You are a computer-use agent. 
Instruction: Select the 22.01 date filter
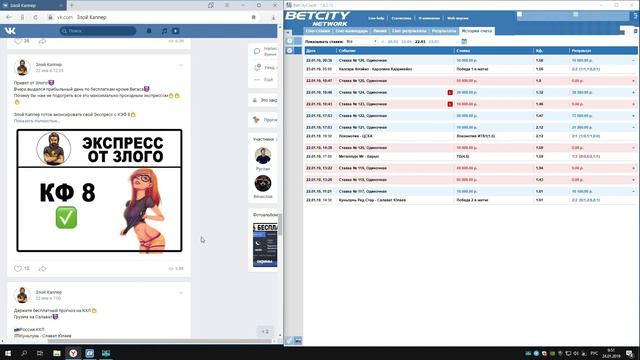pyautogui.click(x=420, y=42)
